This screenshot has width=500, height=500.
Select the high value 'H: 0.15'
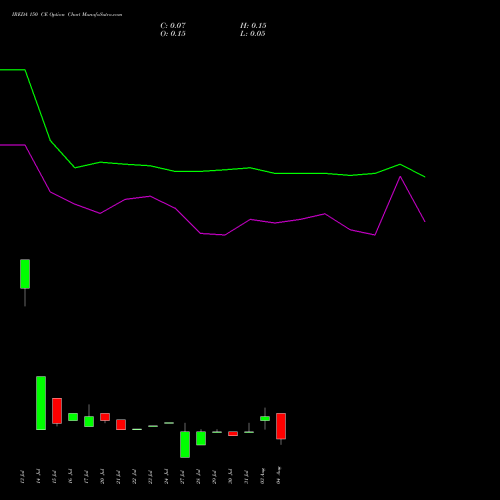253,26
